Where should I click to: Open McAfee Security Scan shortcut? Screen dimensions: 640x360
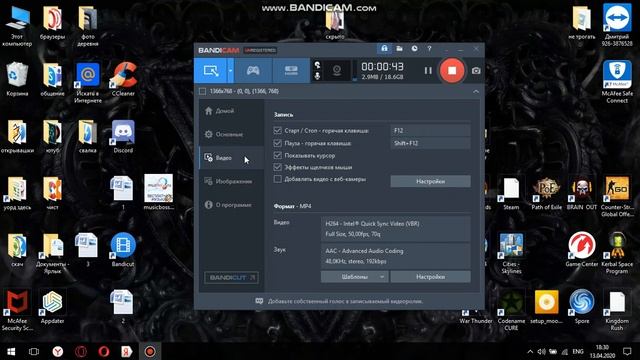click(17, 310)
